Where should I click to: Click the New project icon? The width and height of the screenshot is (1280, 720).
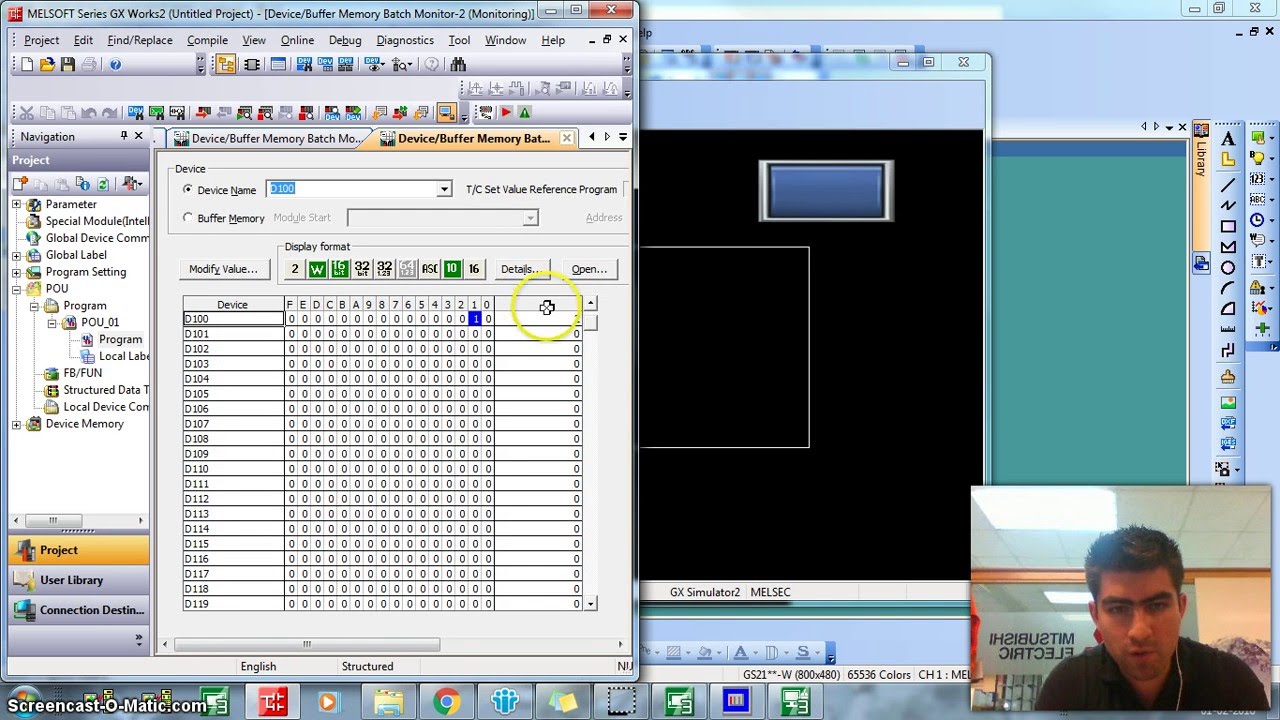(26, 64)
